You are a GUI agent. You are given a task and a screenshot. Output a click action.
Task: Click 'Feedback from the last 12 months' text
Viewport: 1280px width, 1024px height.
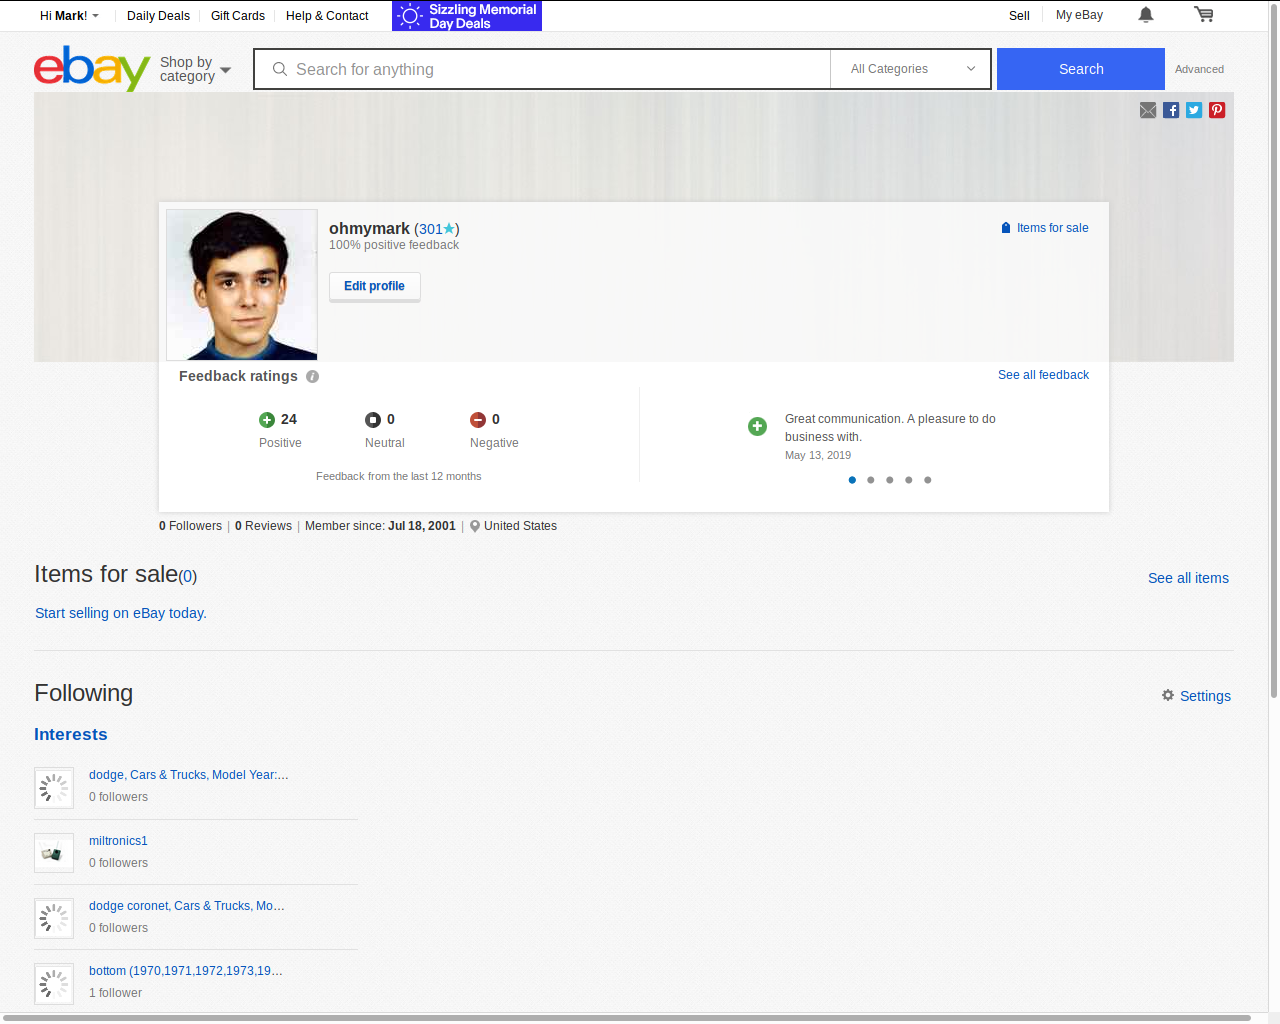click(398, 477)
